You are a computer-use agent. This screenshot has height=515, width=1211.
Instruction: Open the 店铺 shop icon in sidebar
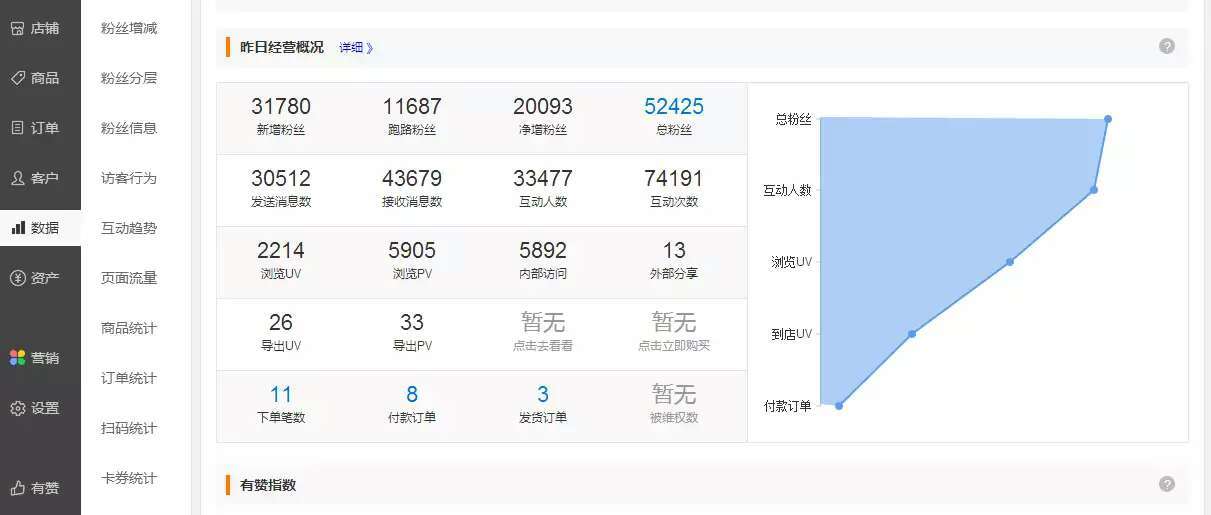point(17,28)
